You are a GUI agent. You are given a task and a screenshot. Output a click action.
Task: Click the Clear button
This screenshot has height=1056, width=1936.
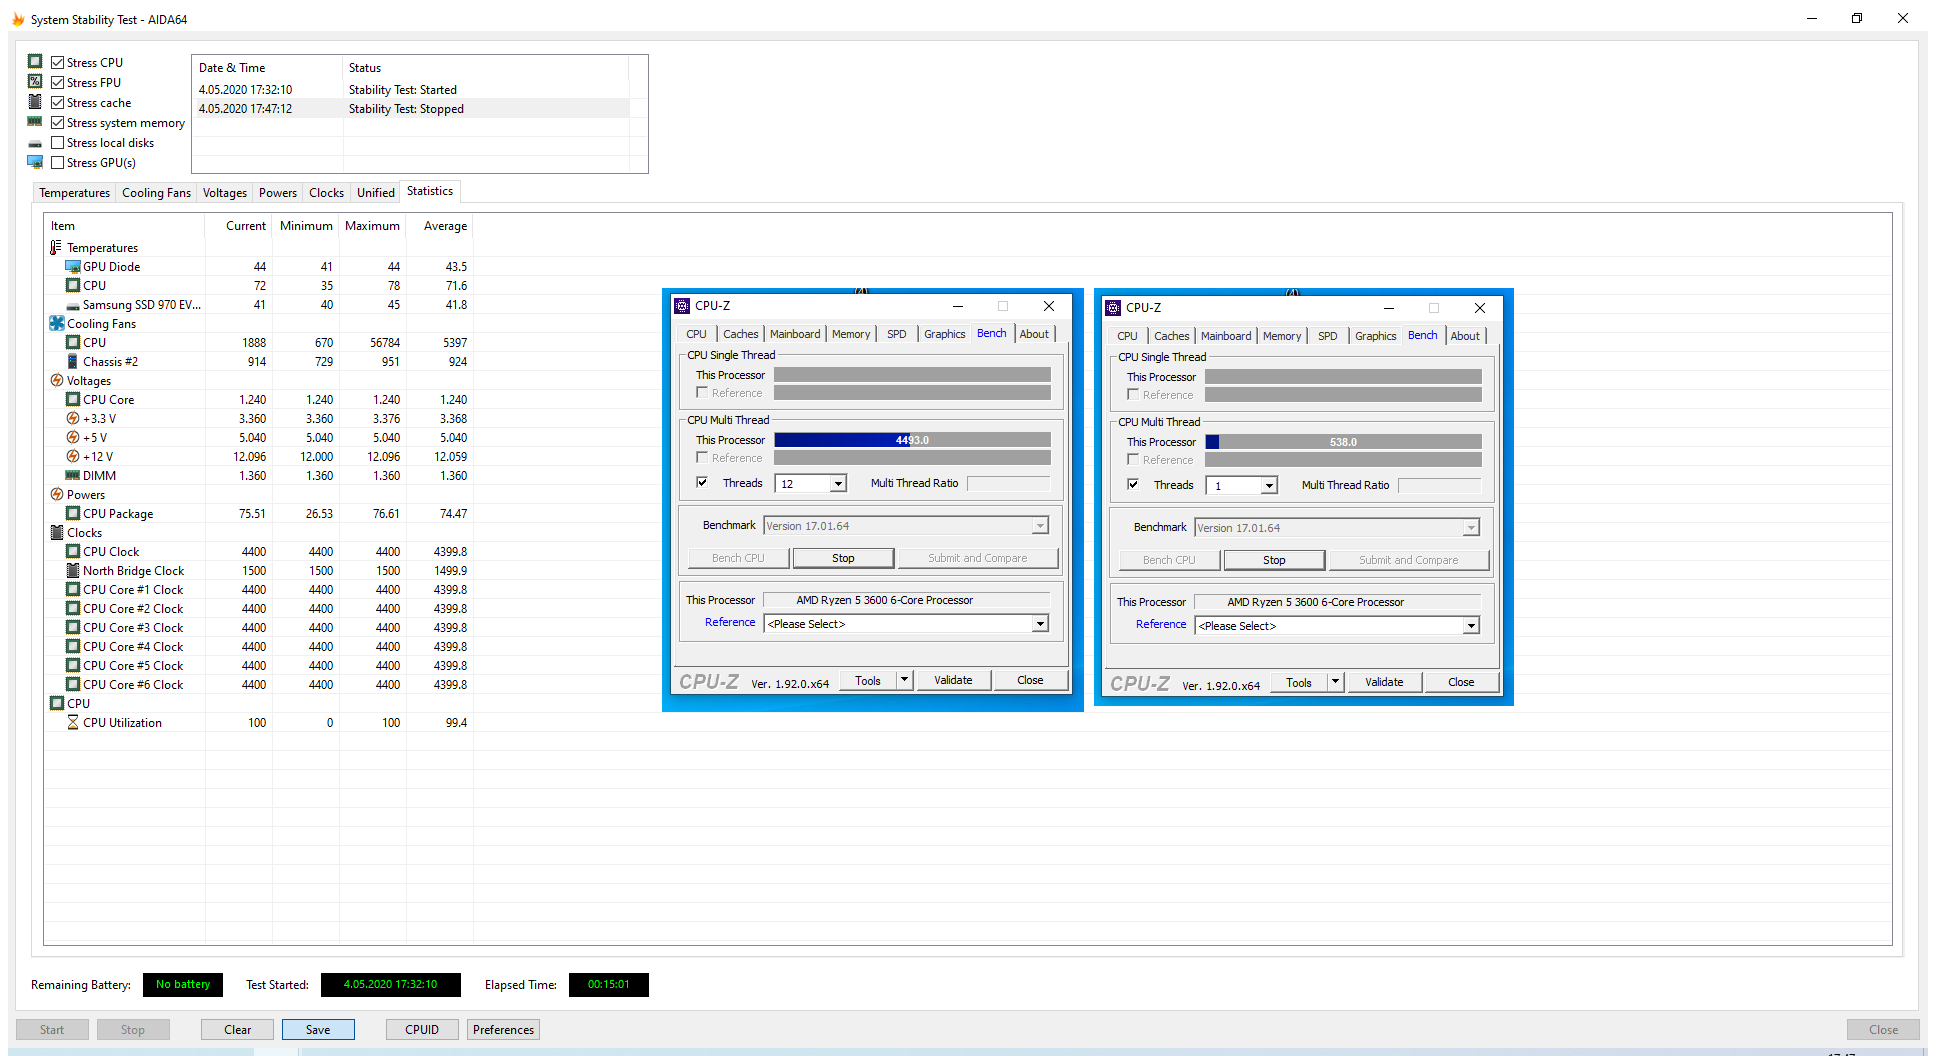click(238, 1029)
